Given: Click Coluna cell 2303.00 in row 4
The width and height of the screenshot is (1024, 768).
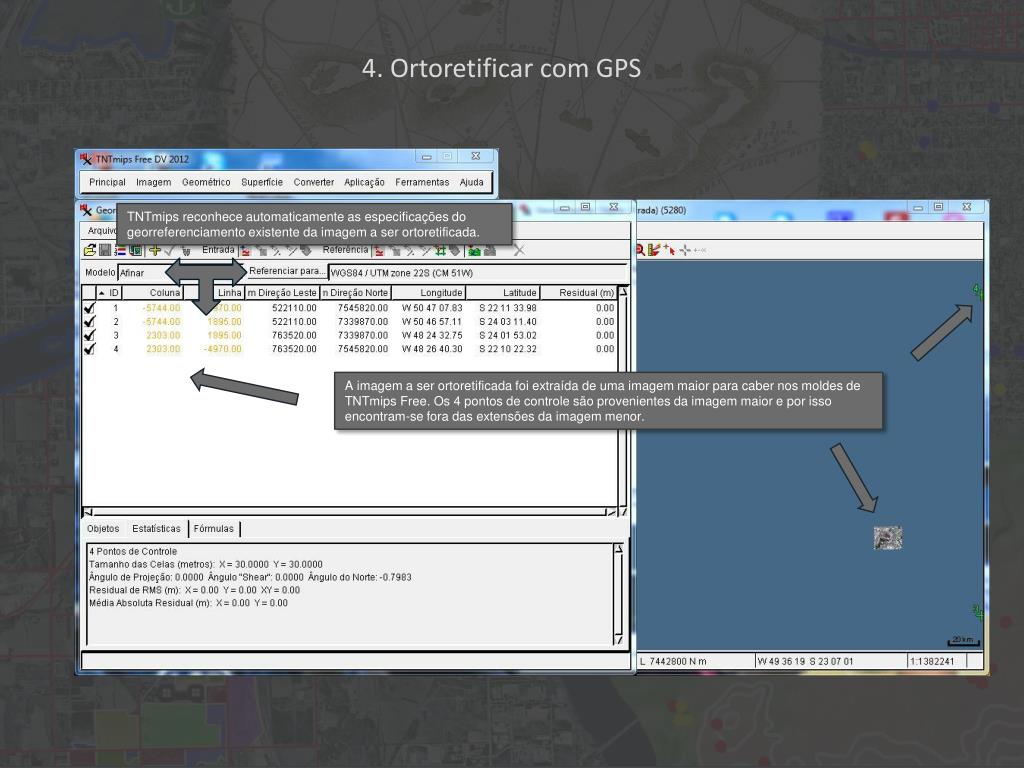Looking at the screenshot, I should [163, 349].
